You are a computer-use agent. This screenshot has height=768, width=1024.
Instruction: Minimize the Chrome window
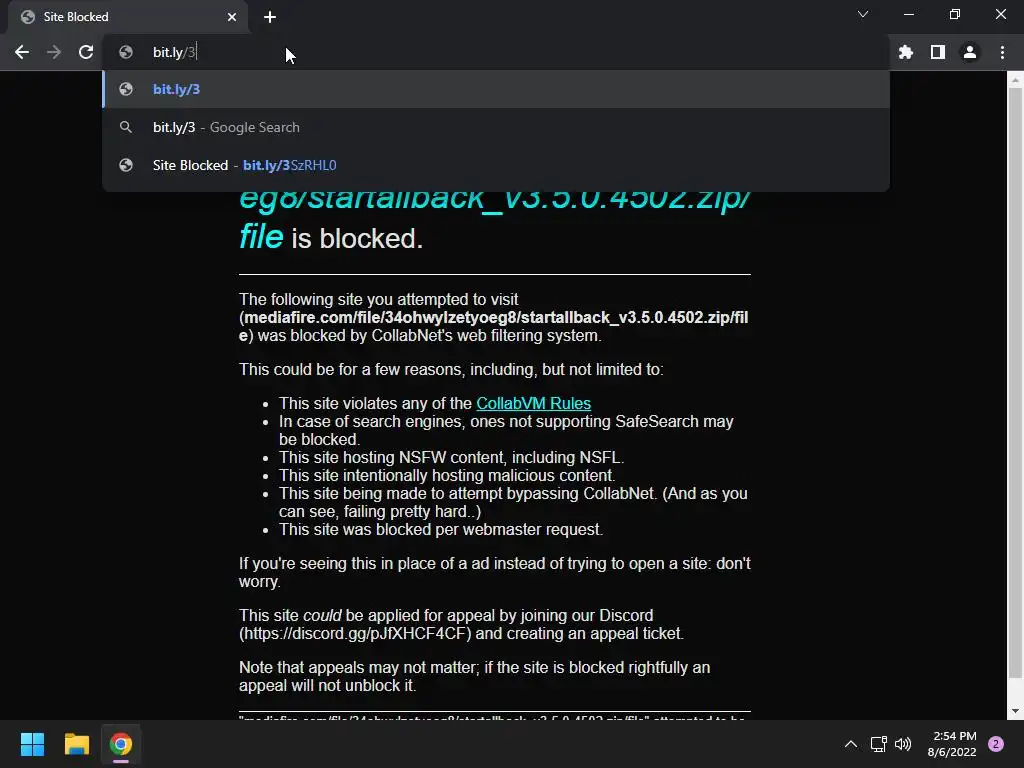click(908, 14)
